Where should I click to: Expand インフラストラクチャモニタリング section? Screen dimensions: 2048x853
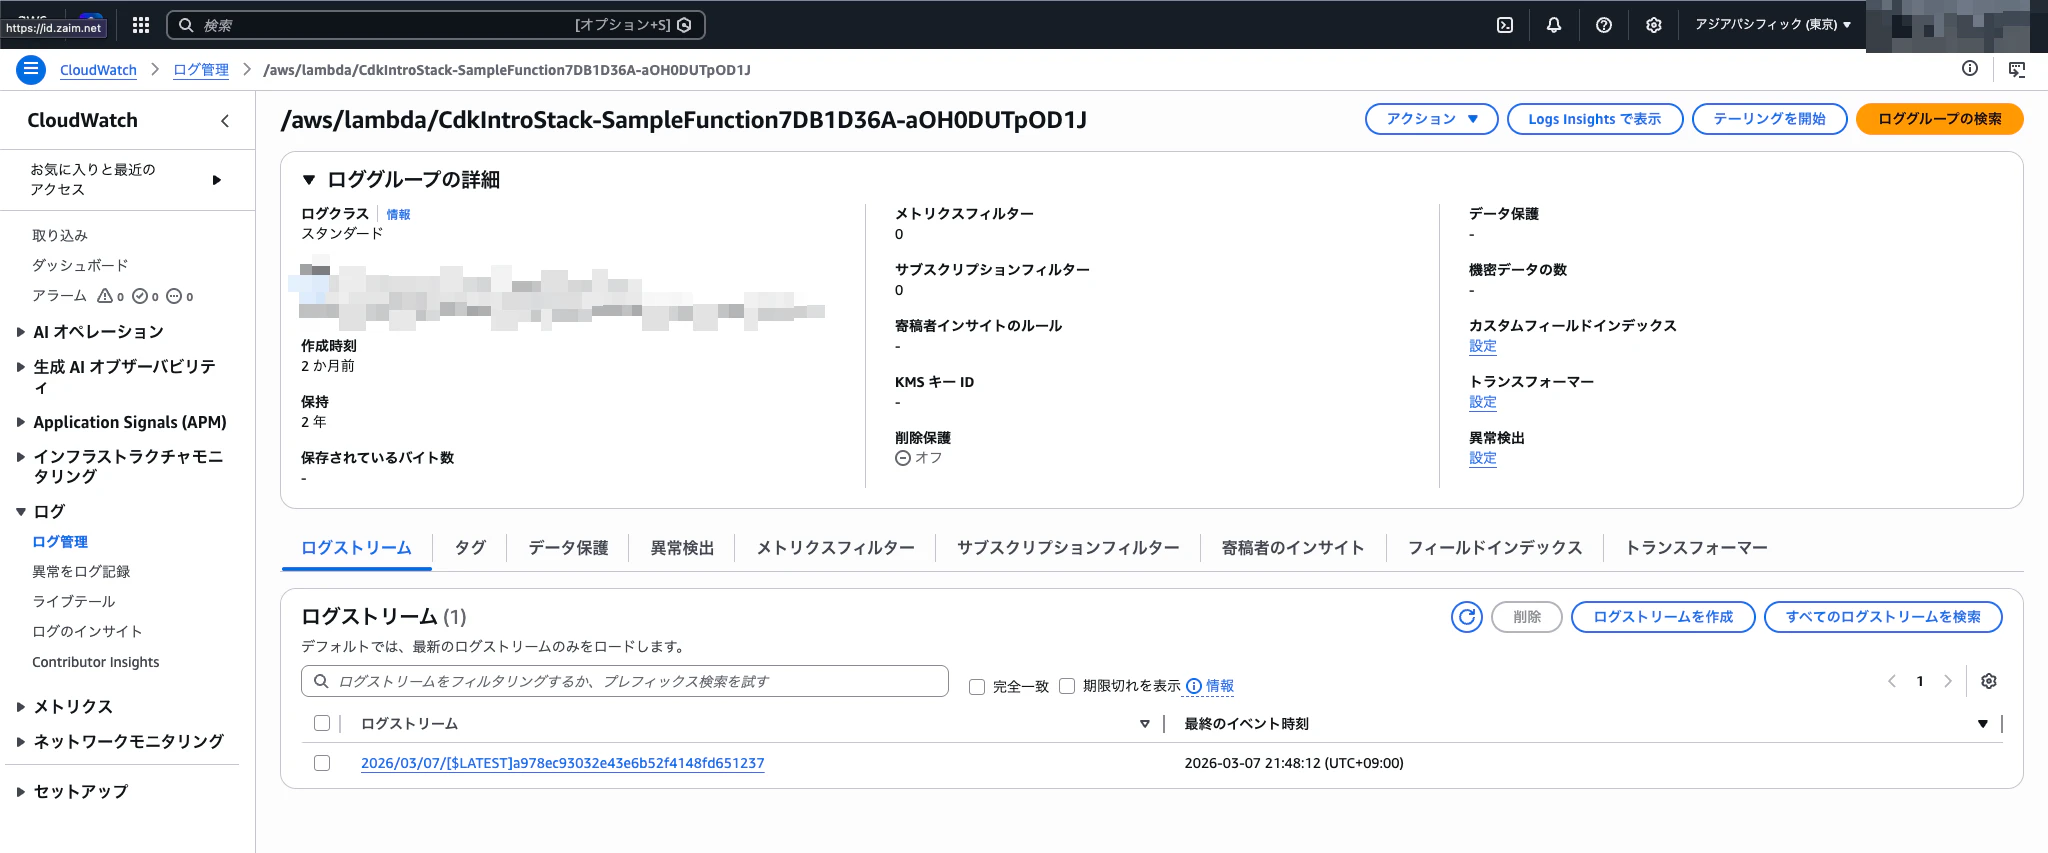point(20,457)
